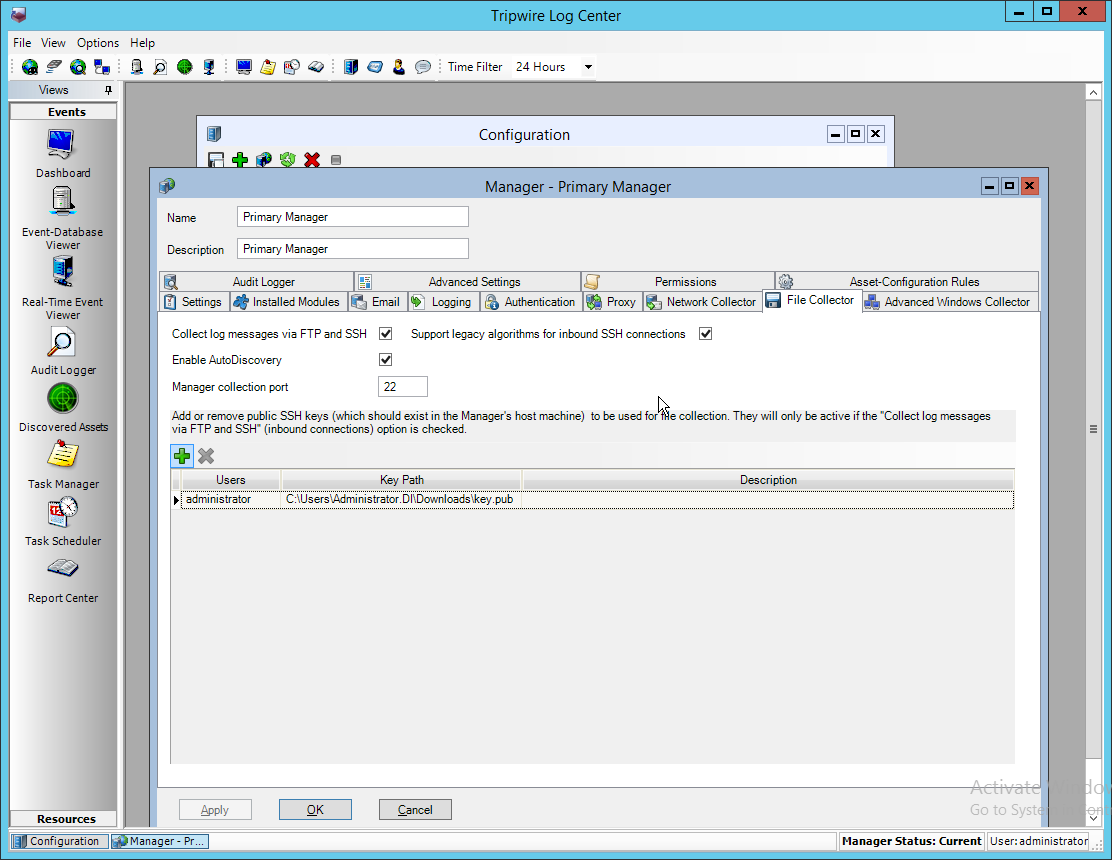Open Dashboard in the Views panel
This screenshot has height=860, width=1112.
tap(63, 154)
